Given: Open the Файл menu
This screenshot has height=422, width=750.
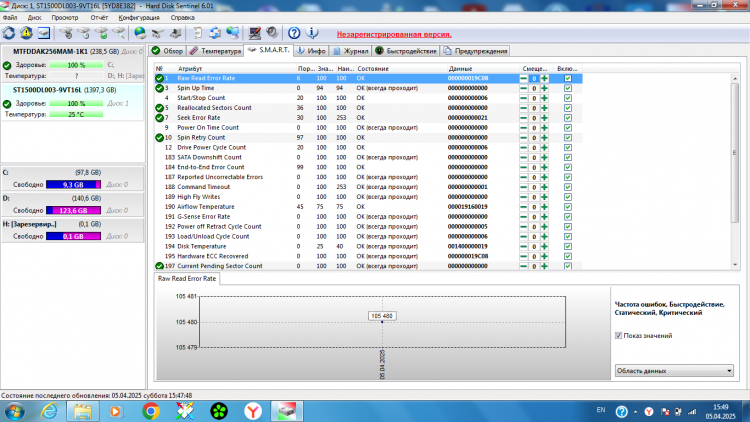Looking at the screenshot, I should click(x=10, y=18).
